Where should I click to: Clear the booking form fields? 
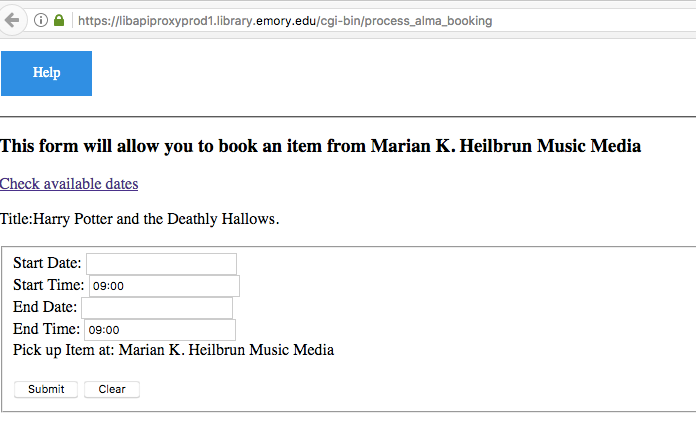(112, 389)
